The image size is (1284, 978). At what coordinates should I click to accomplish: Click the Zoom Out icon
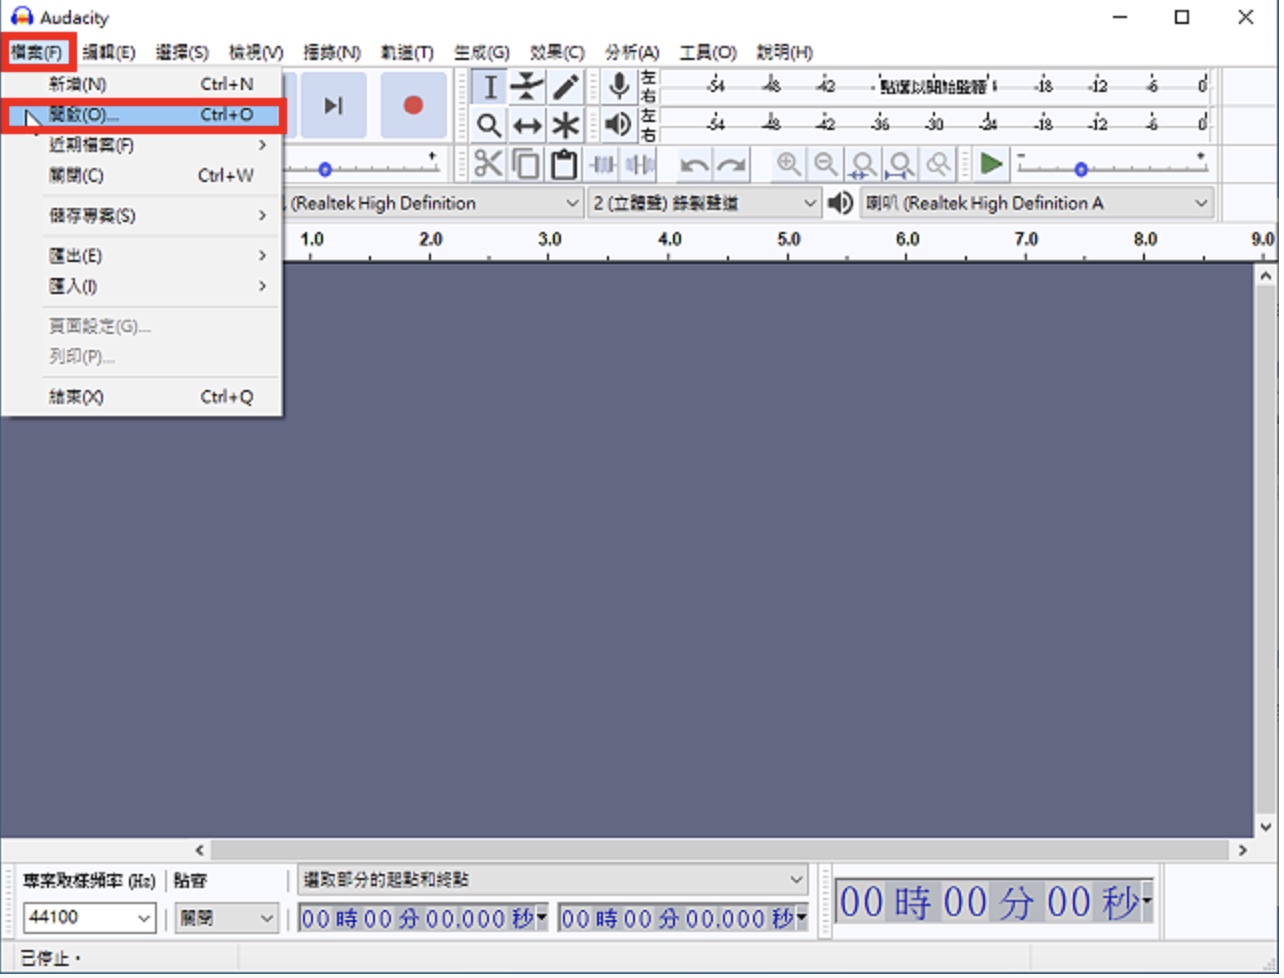pyautogui.click(x=826, y=164)
